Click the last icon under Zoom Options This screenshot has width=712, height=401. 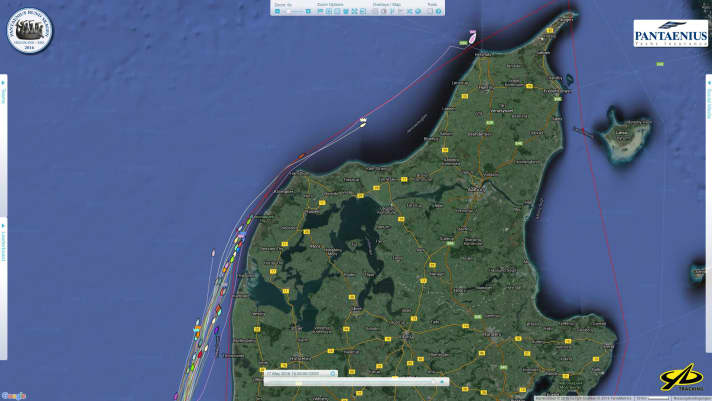tap(363, 11)
